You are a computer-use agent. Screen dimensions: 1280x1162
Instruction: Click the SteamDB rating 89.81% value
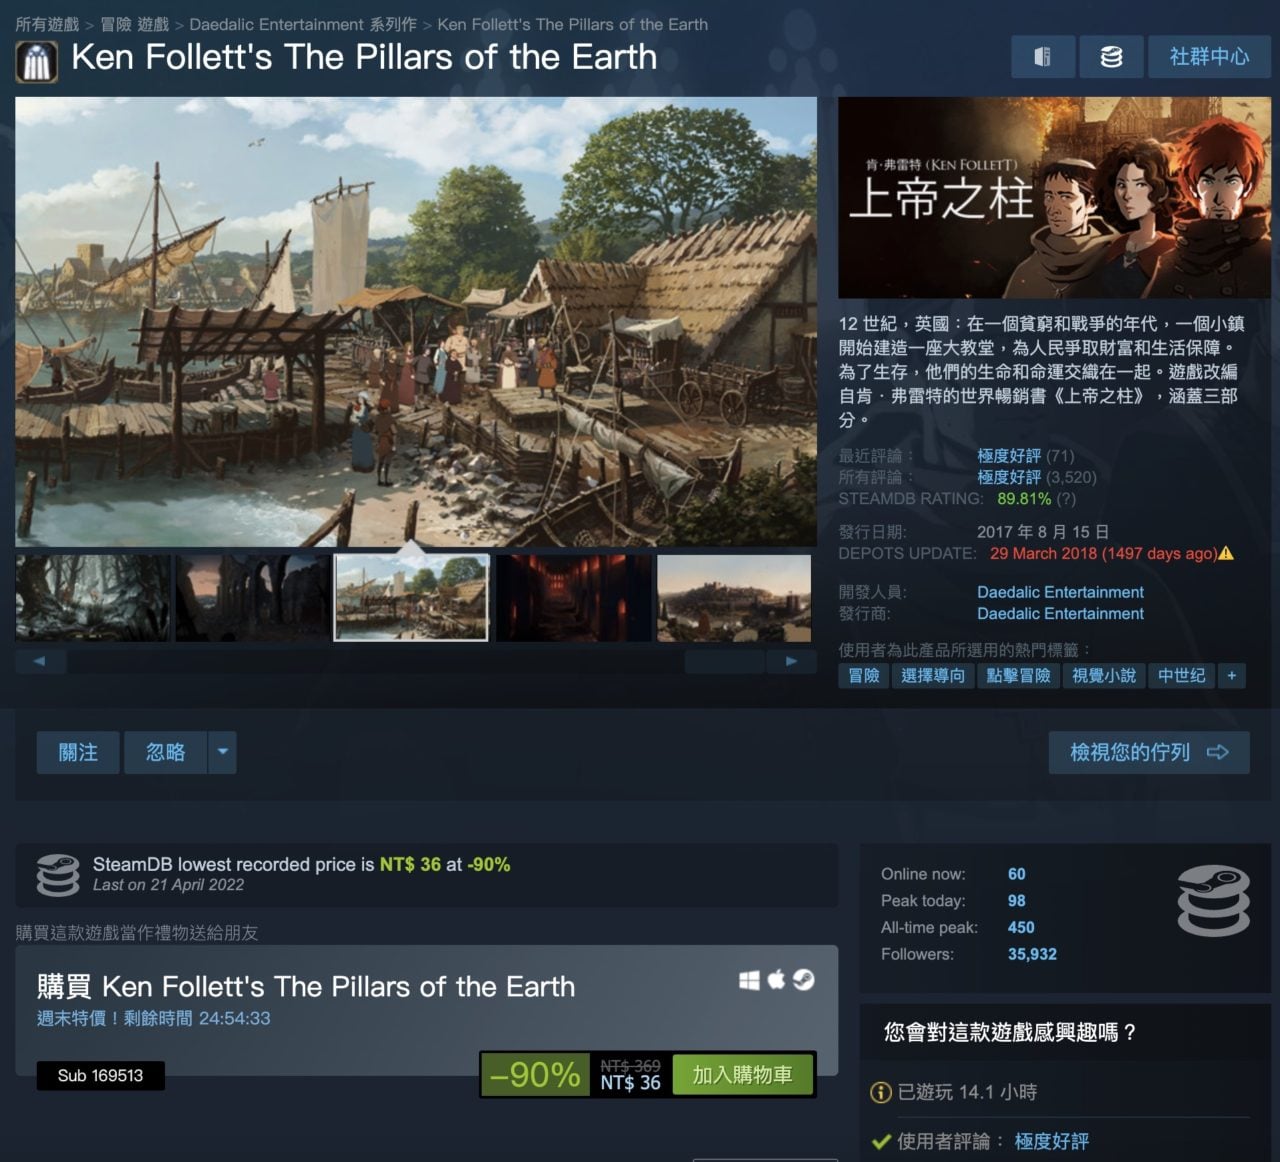1024,498
